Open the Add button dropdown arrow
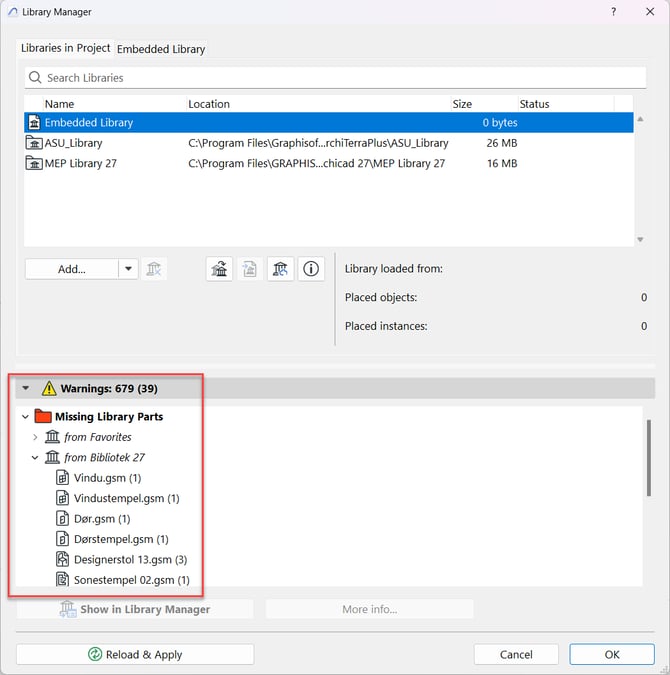 tap(128, 268)
